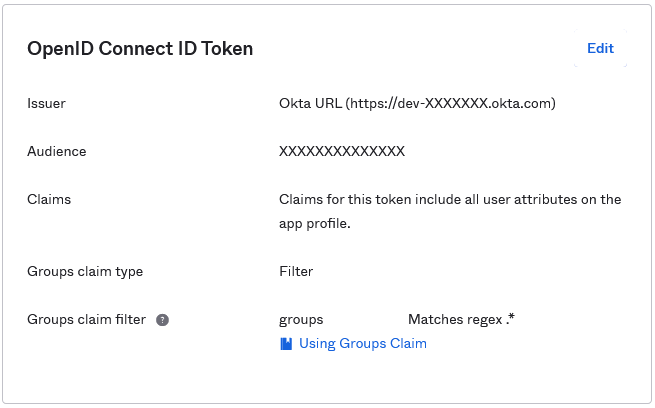The height and width of the screenshot is (408, 655).
Task: Click the Issuer label
Action: coord(46,103)
